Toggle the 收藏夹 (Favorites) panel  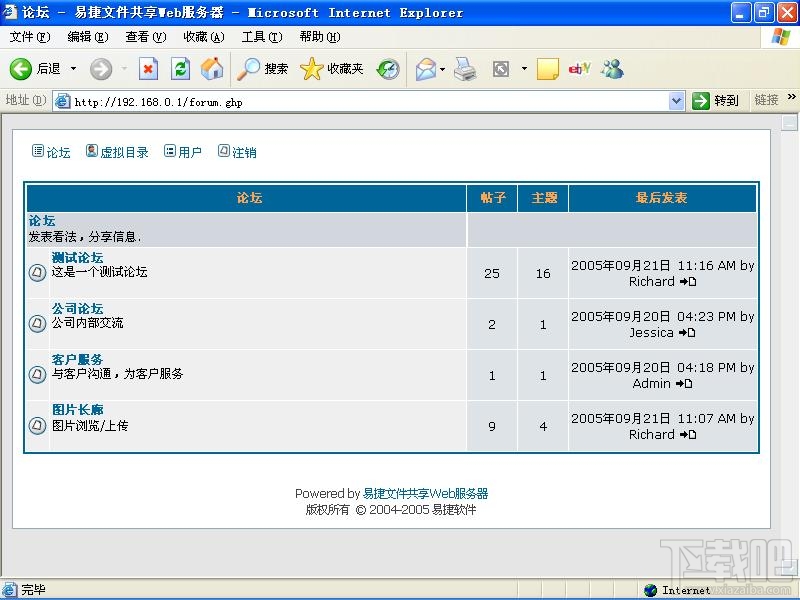(x=328, y=70)
